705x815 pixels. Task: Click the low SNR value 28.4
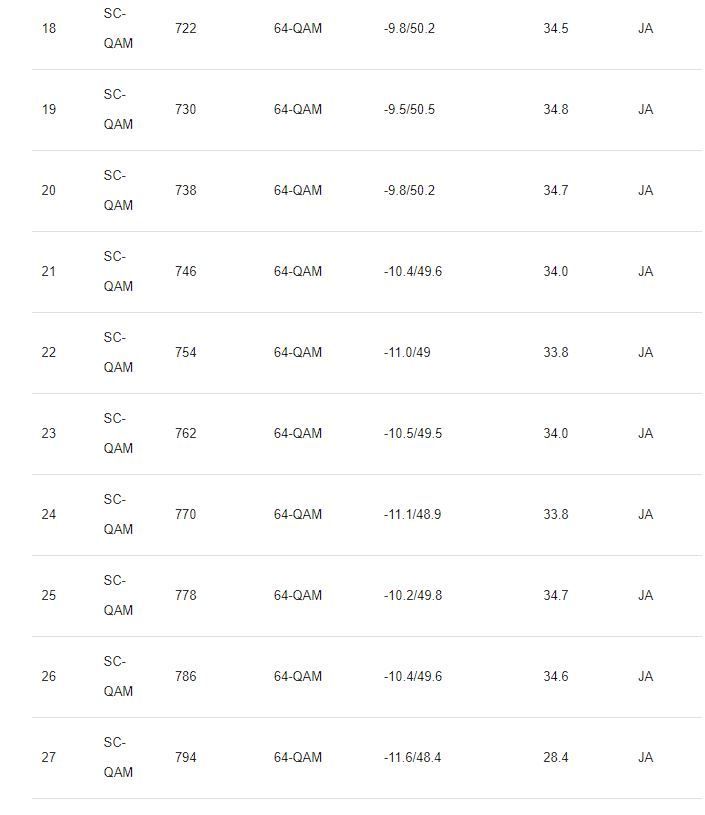tap(556, 758)
